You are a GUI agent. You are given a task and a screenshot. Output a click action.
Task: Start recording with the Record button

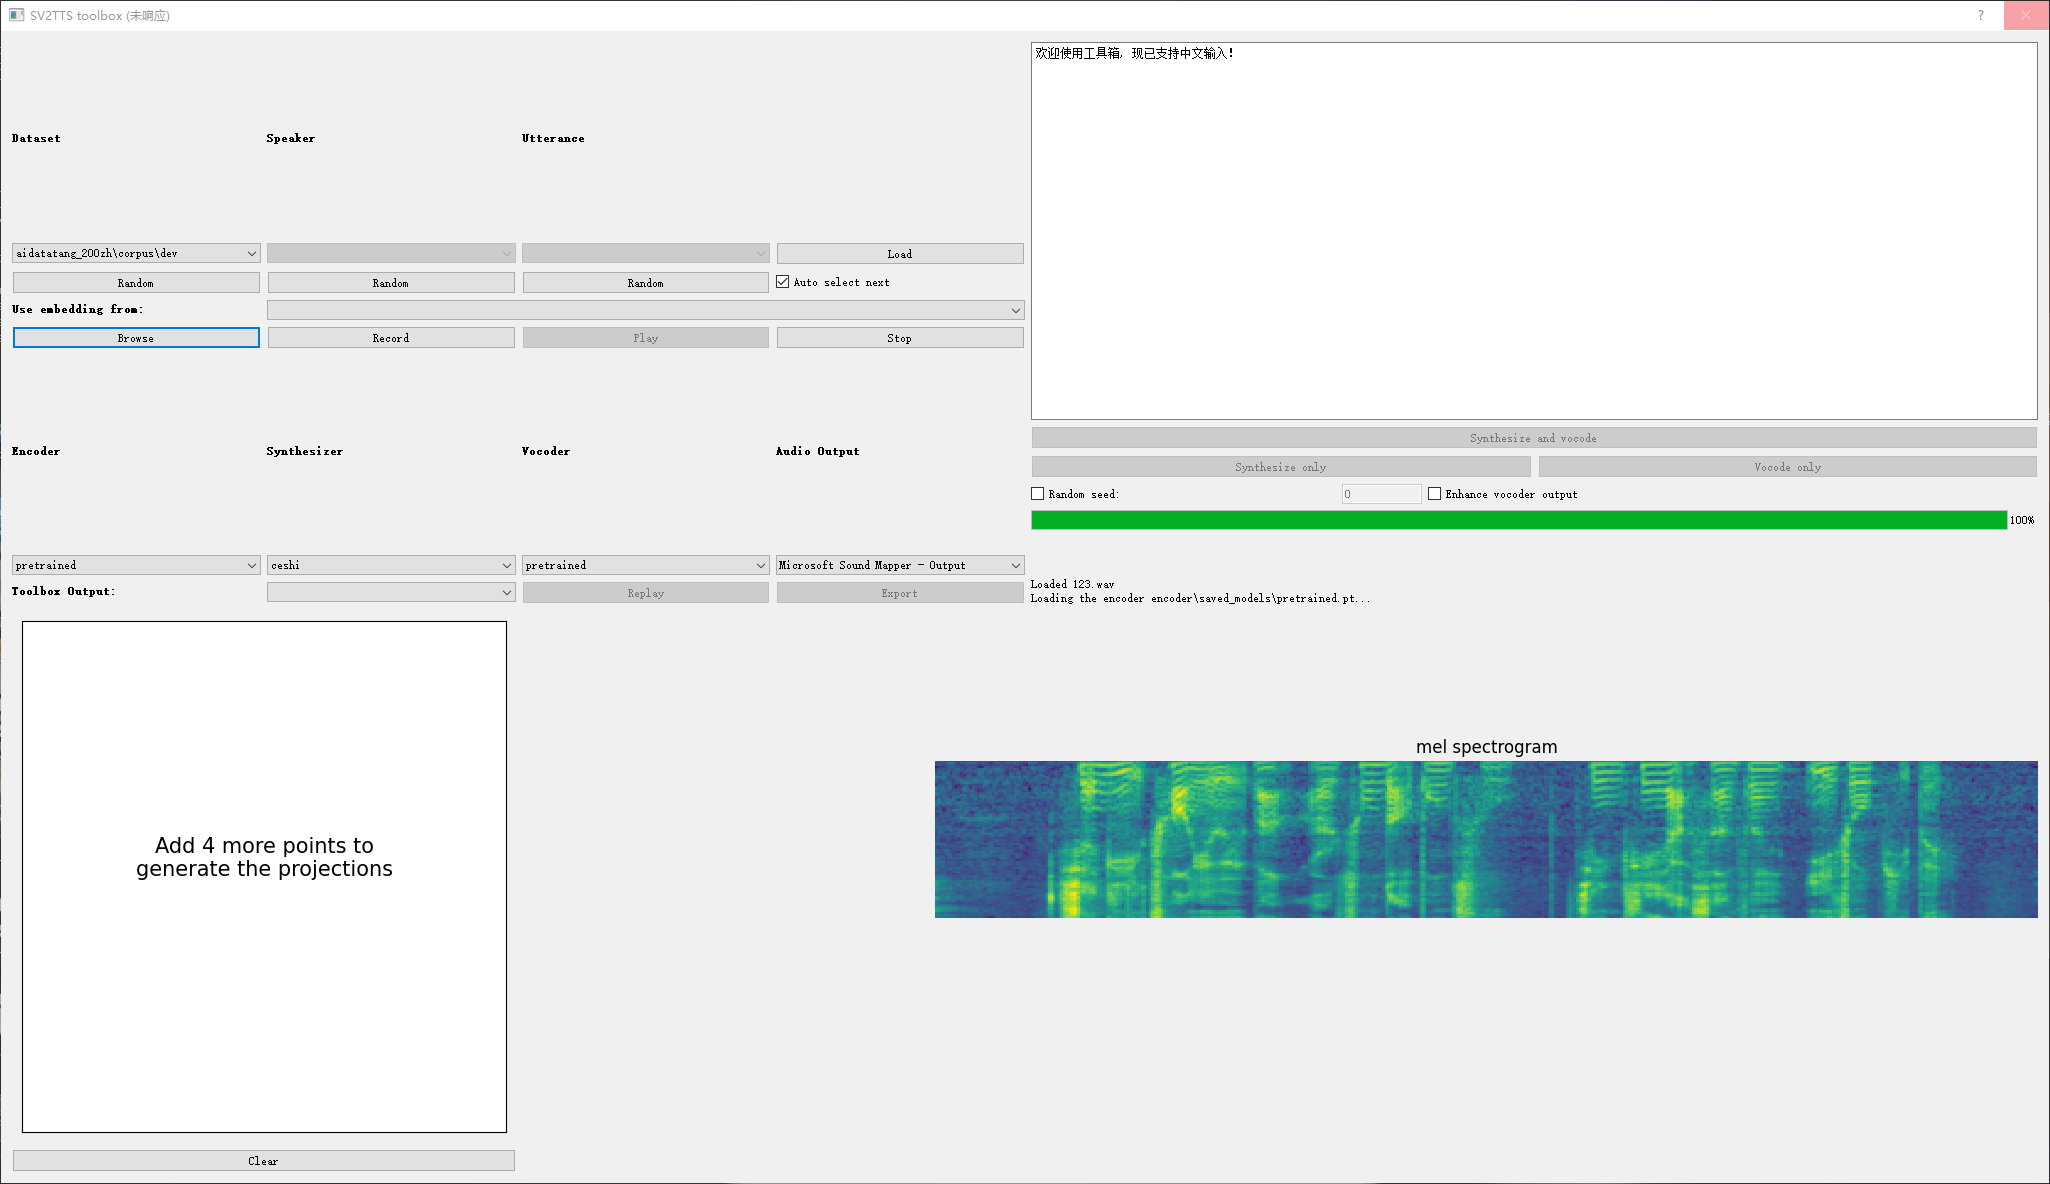coord(390,337)
